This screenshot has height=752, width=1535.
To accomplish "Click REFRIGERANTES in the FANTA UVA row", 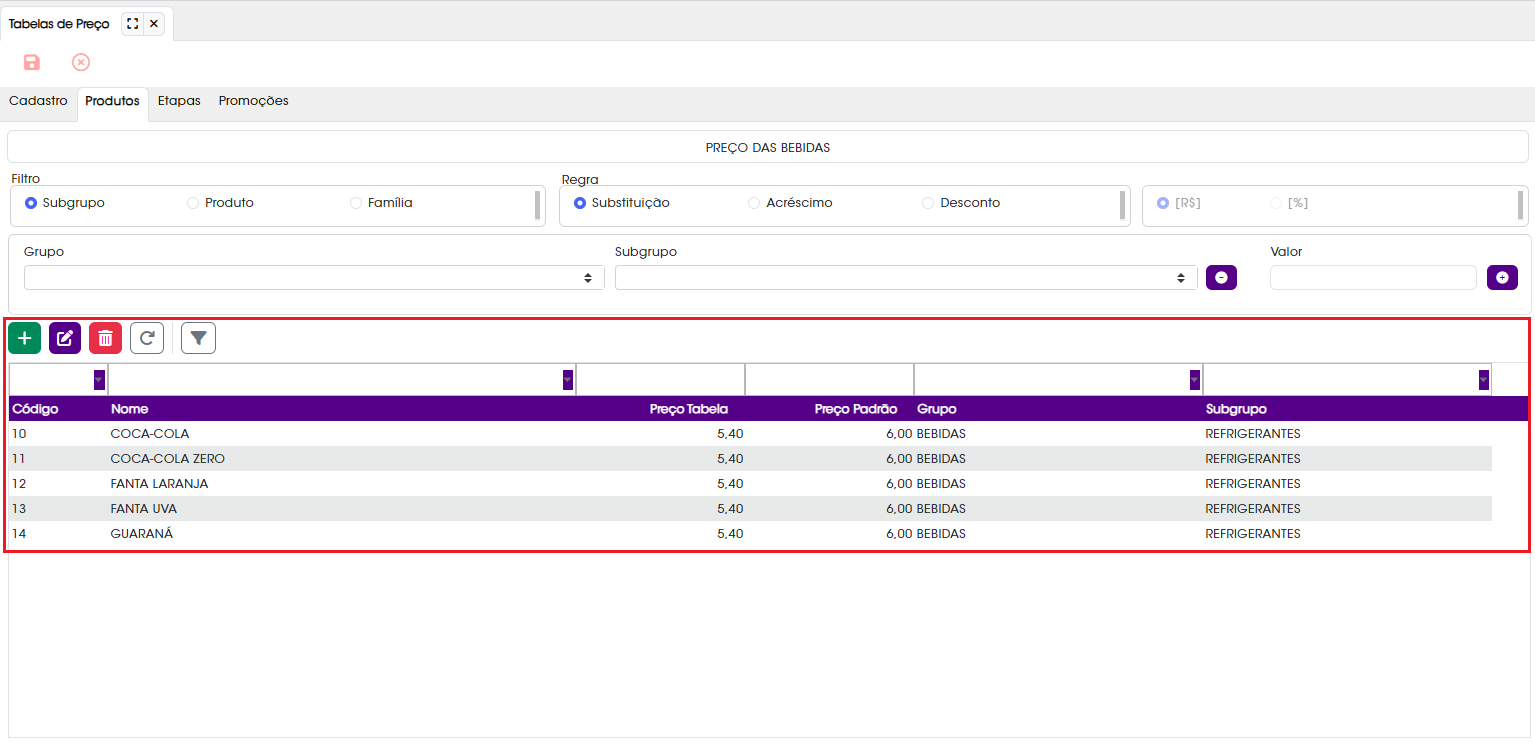I will 1253,509.
